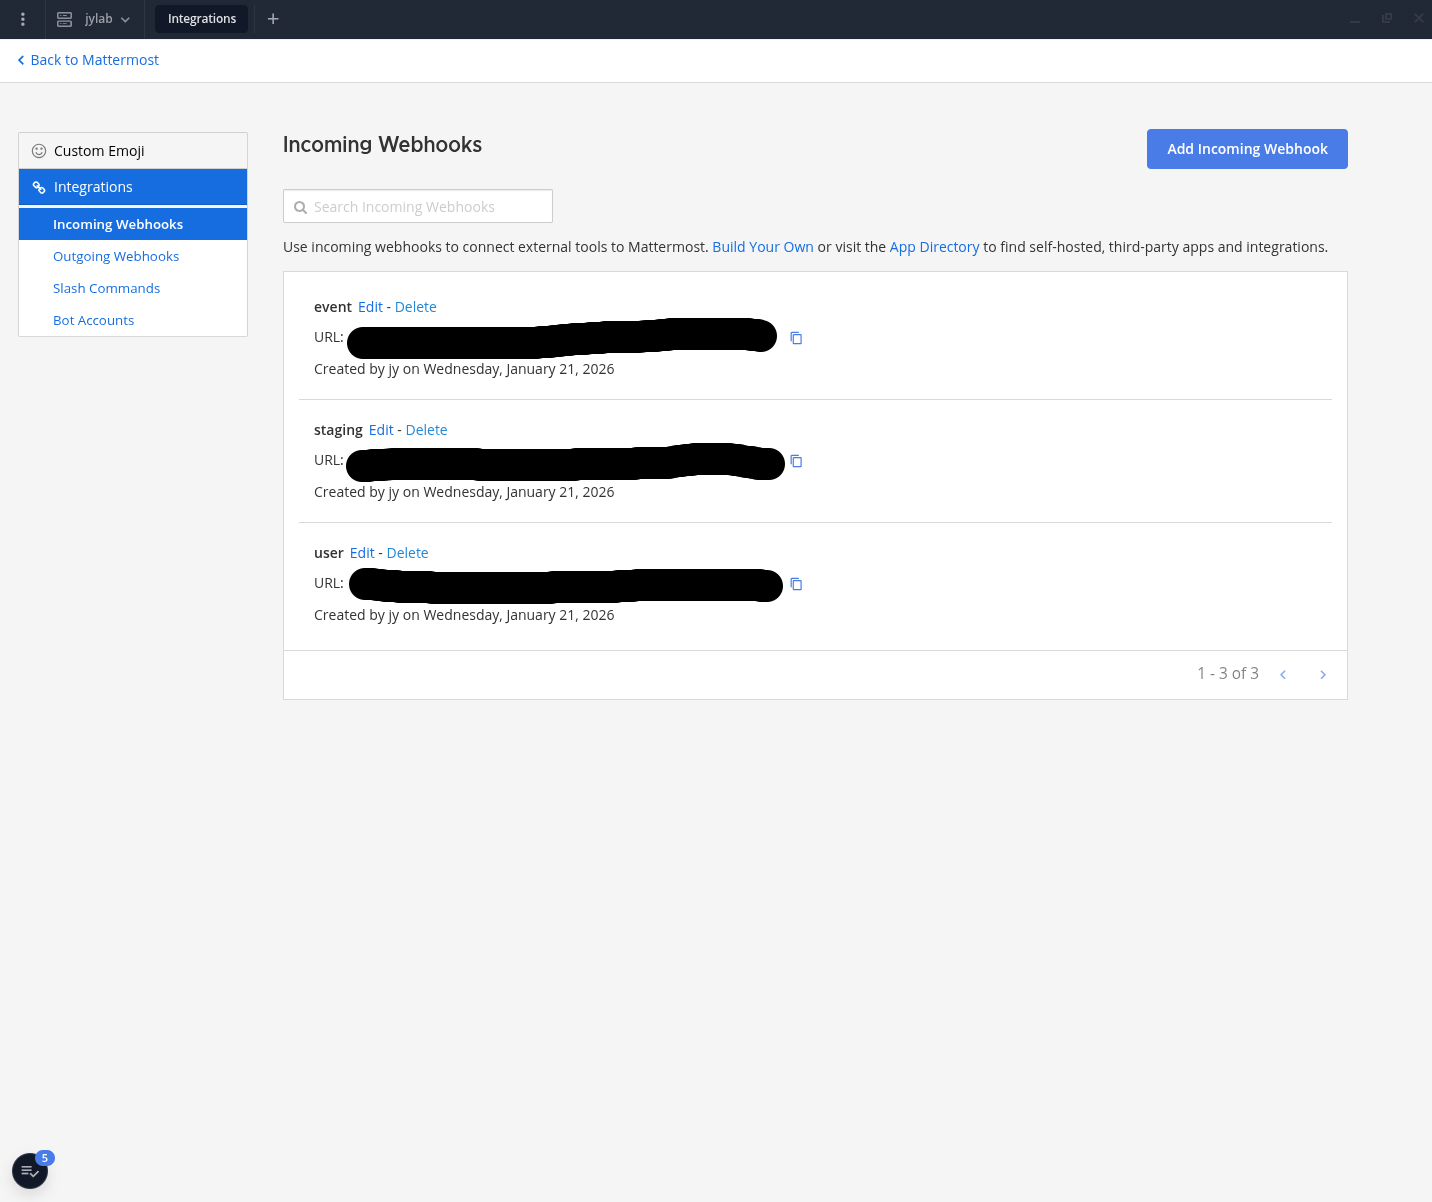Image resolution: width=1432 pixels, height=1202 pixels.
Task: Open a new tab with the plus icon
Action: (x=273, y=19)
